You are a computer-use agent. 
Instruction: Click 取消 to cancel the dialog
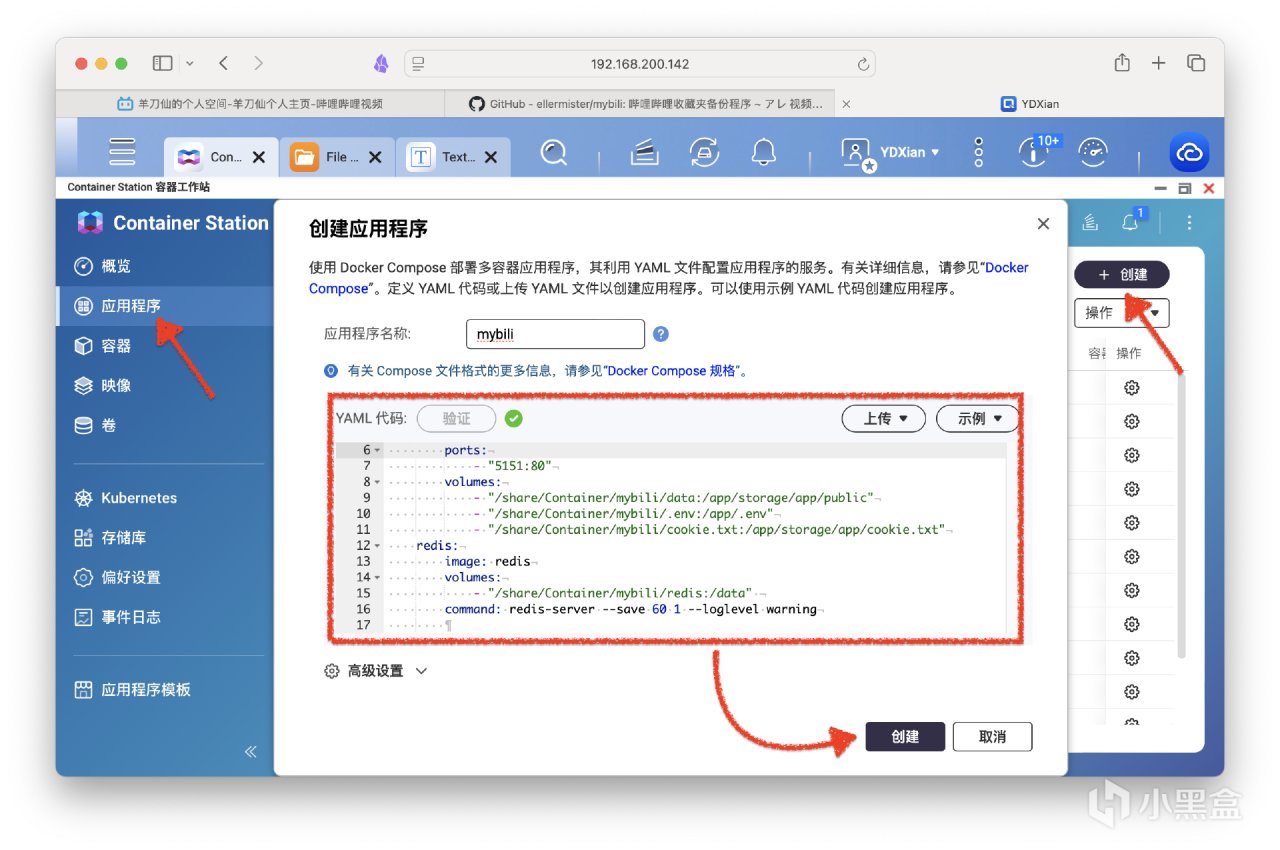[x=992, y=737]
